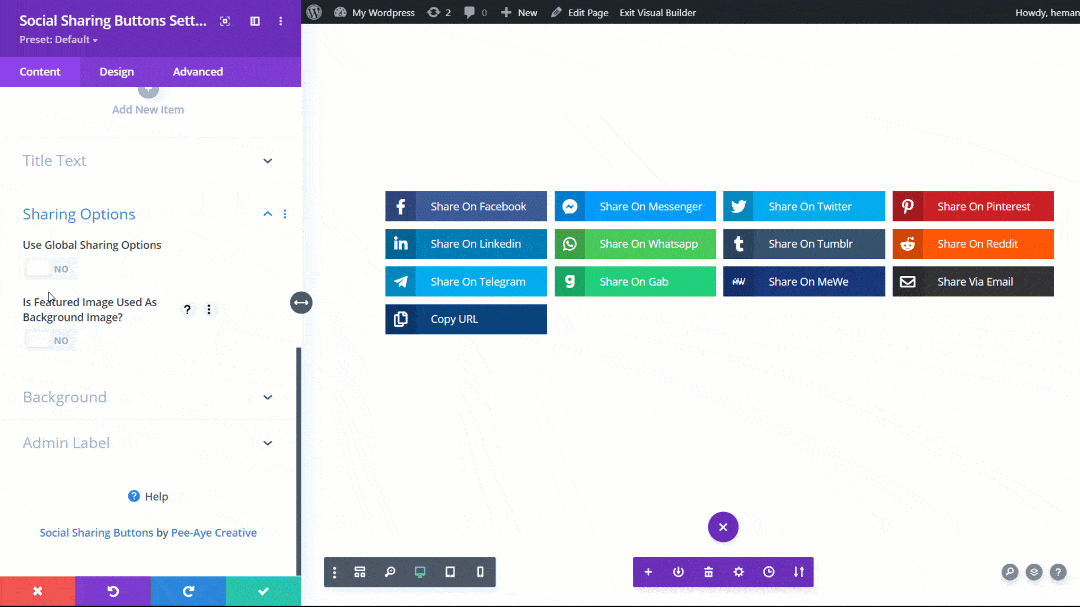Click the plus icon in purple page toolbar

[x=648, y=572]
